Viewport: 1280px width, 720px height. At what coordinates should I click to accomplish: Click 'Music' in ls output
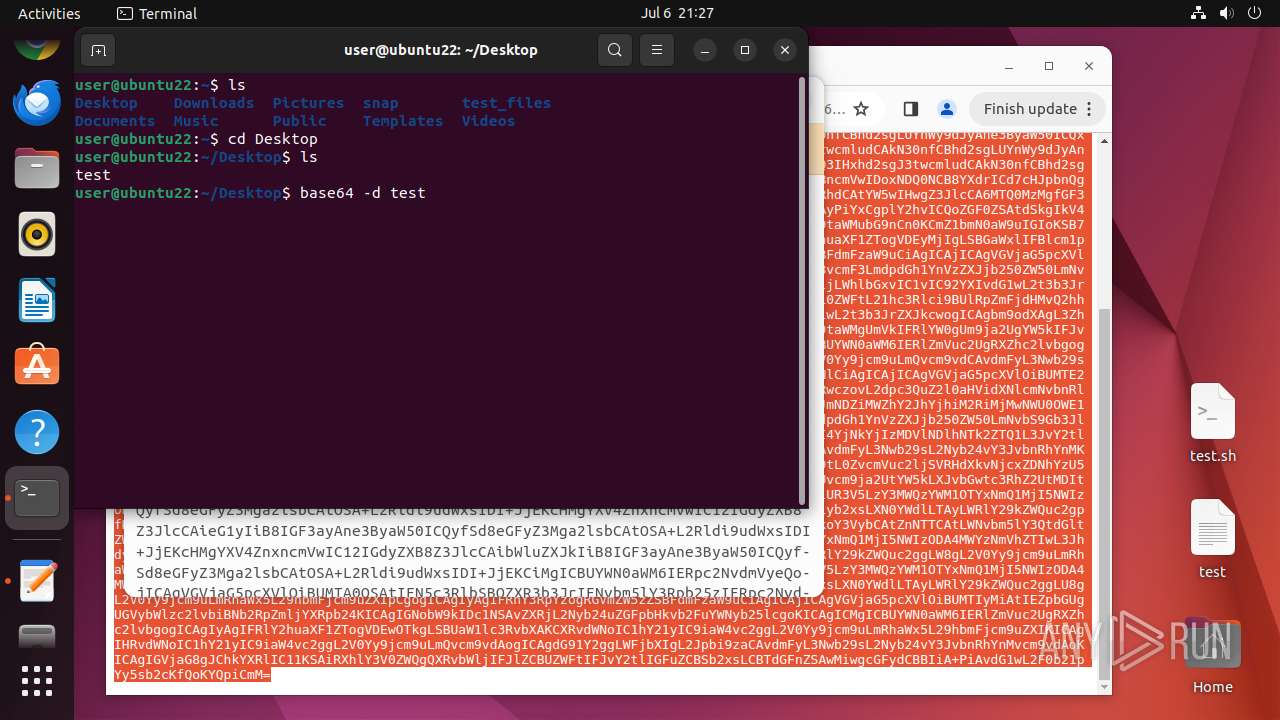[x=196, y=120]
